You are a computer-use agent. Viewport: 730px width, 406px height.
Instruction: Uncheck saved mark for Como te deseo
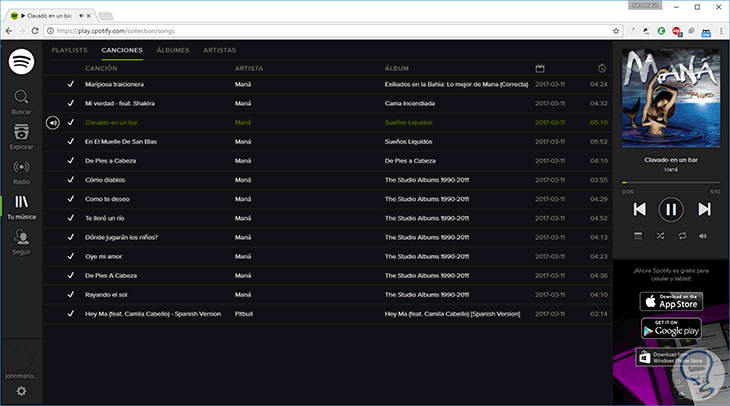71,199
